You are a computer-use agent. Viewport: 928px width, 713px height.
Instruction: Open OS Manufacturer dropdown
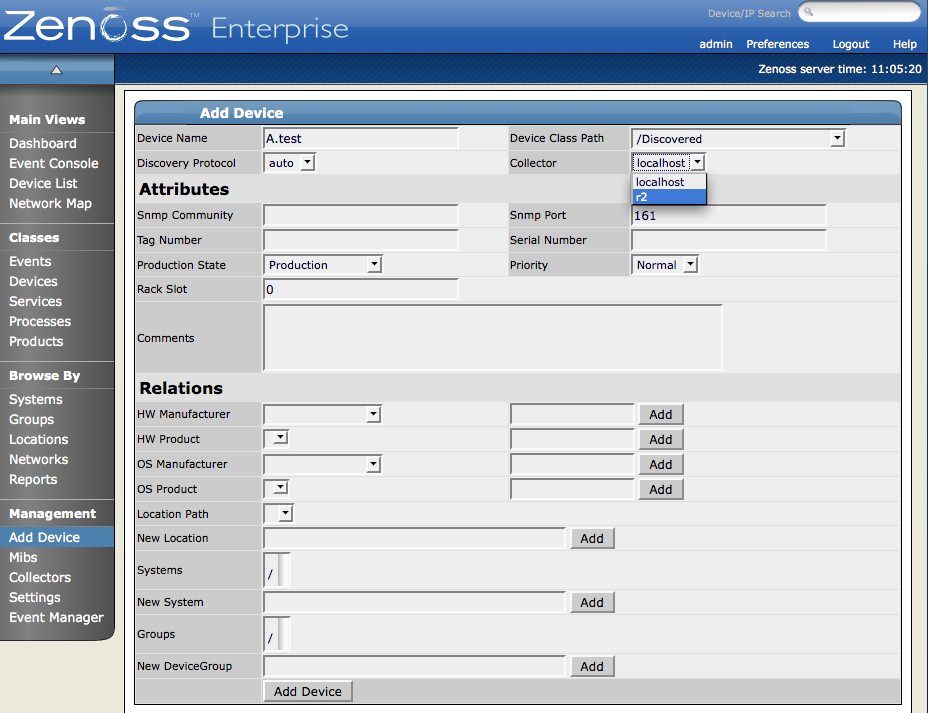tap(323, 464)
